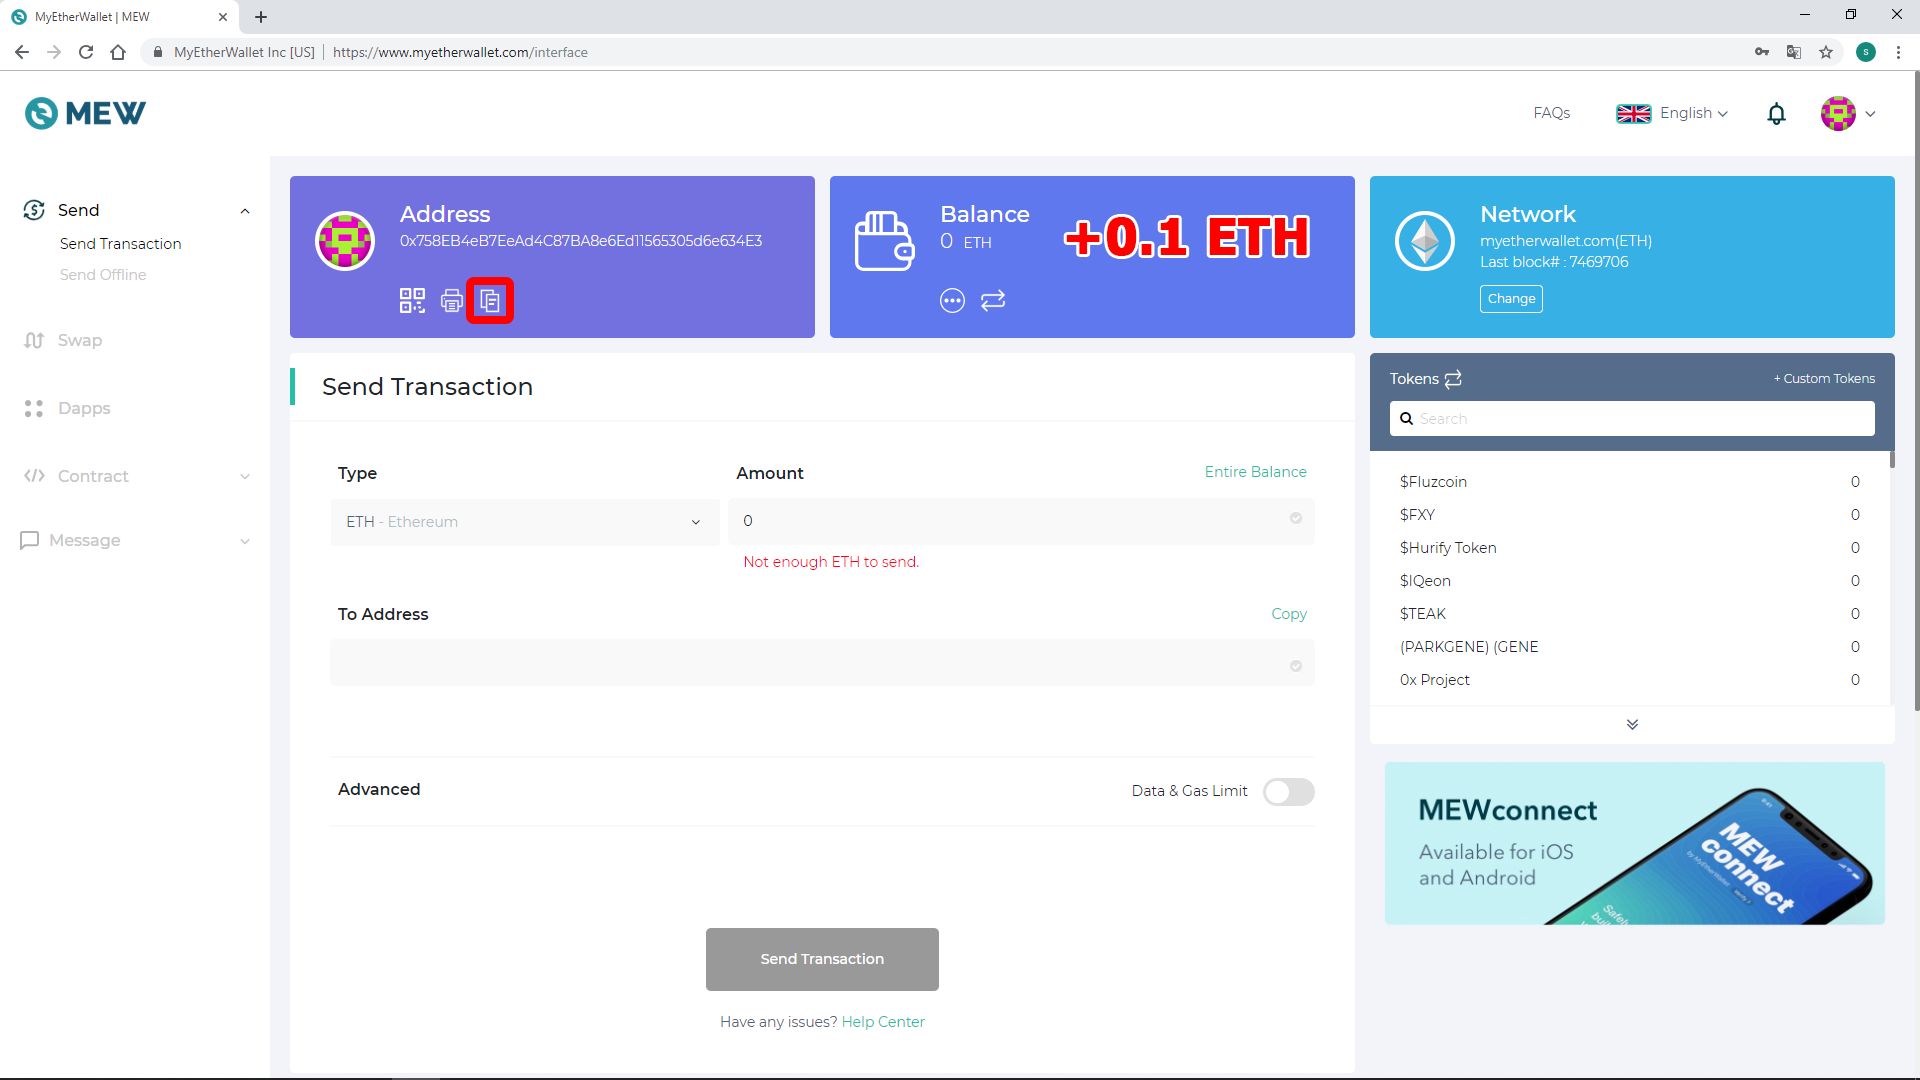Expand the account menu chevron
1920x1080 pixels.
pyautogui.click(x=1870, y=114)
